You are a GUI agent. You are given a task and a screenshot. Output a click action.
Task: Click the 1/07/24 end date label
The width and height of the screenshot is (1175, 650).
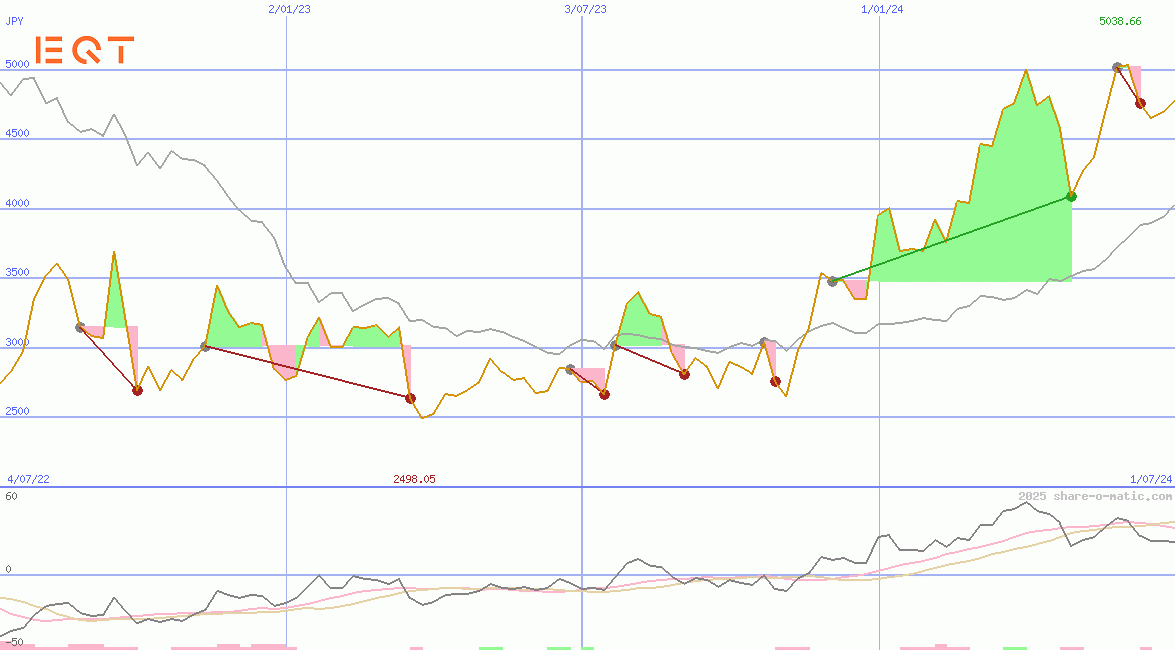coord(1151,479)
